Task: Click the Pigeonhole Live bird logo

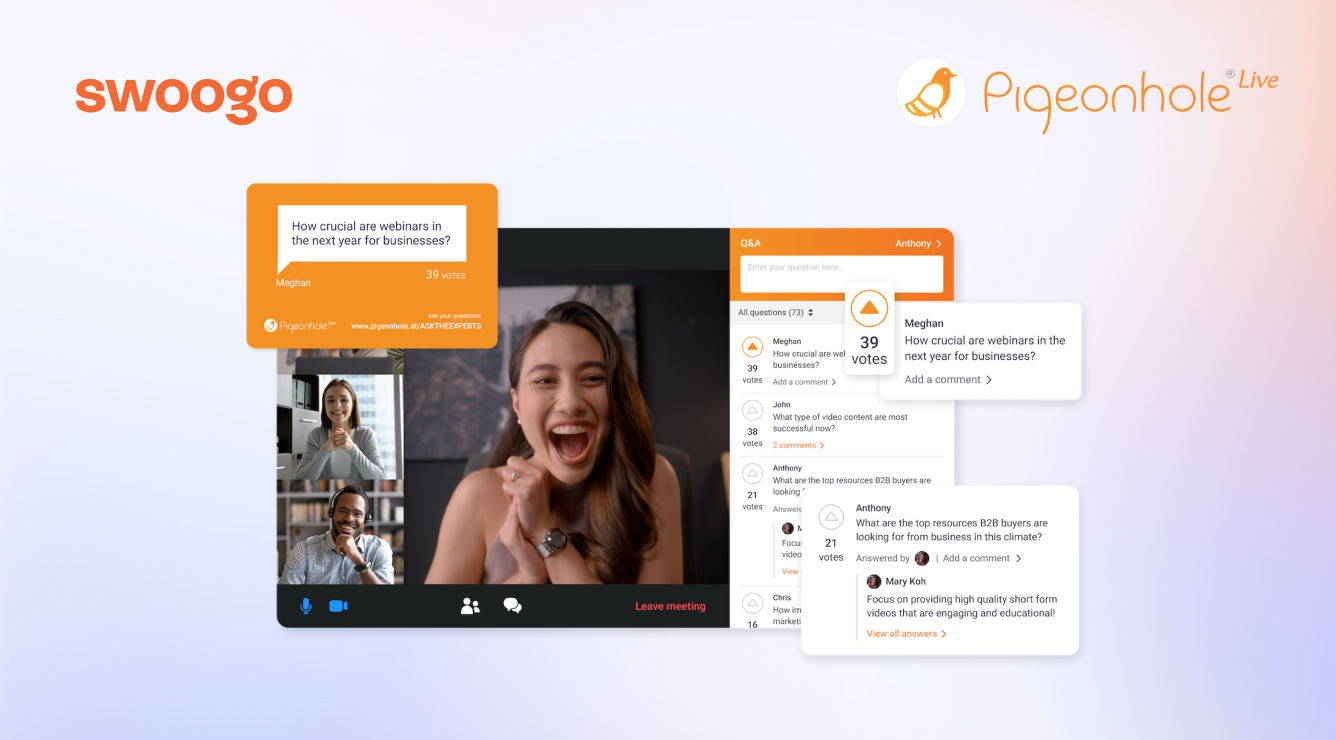Action: (931, 93)
